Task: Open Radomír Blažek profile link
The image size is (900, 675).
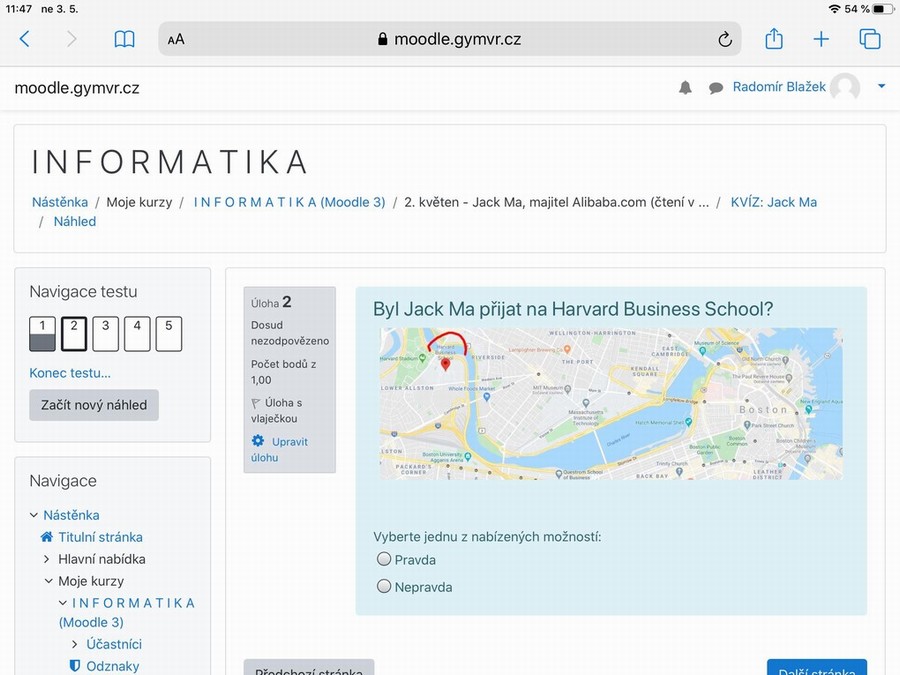Action: (x=779, y=87)
